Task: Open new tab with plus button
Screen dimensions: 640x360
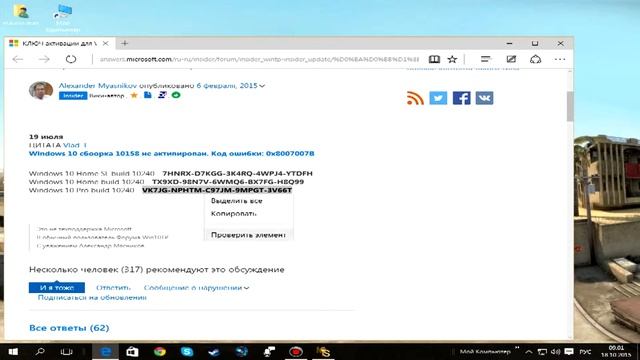Action: tap(124, 43)
